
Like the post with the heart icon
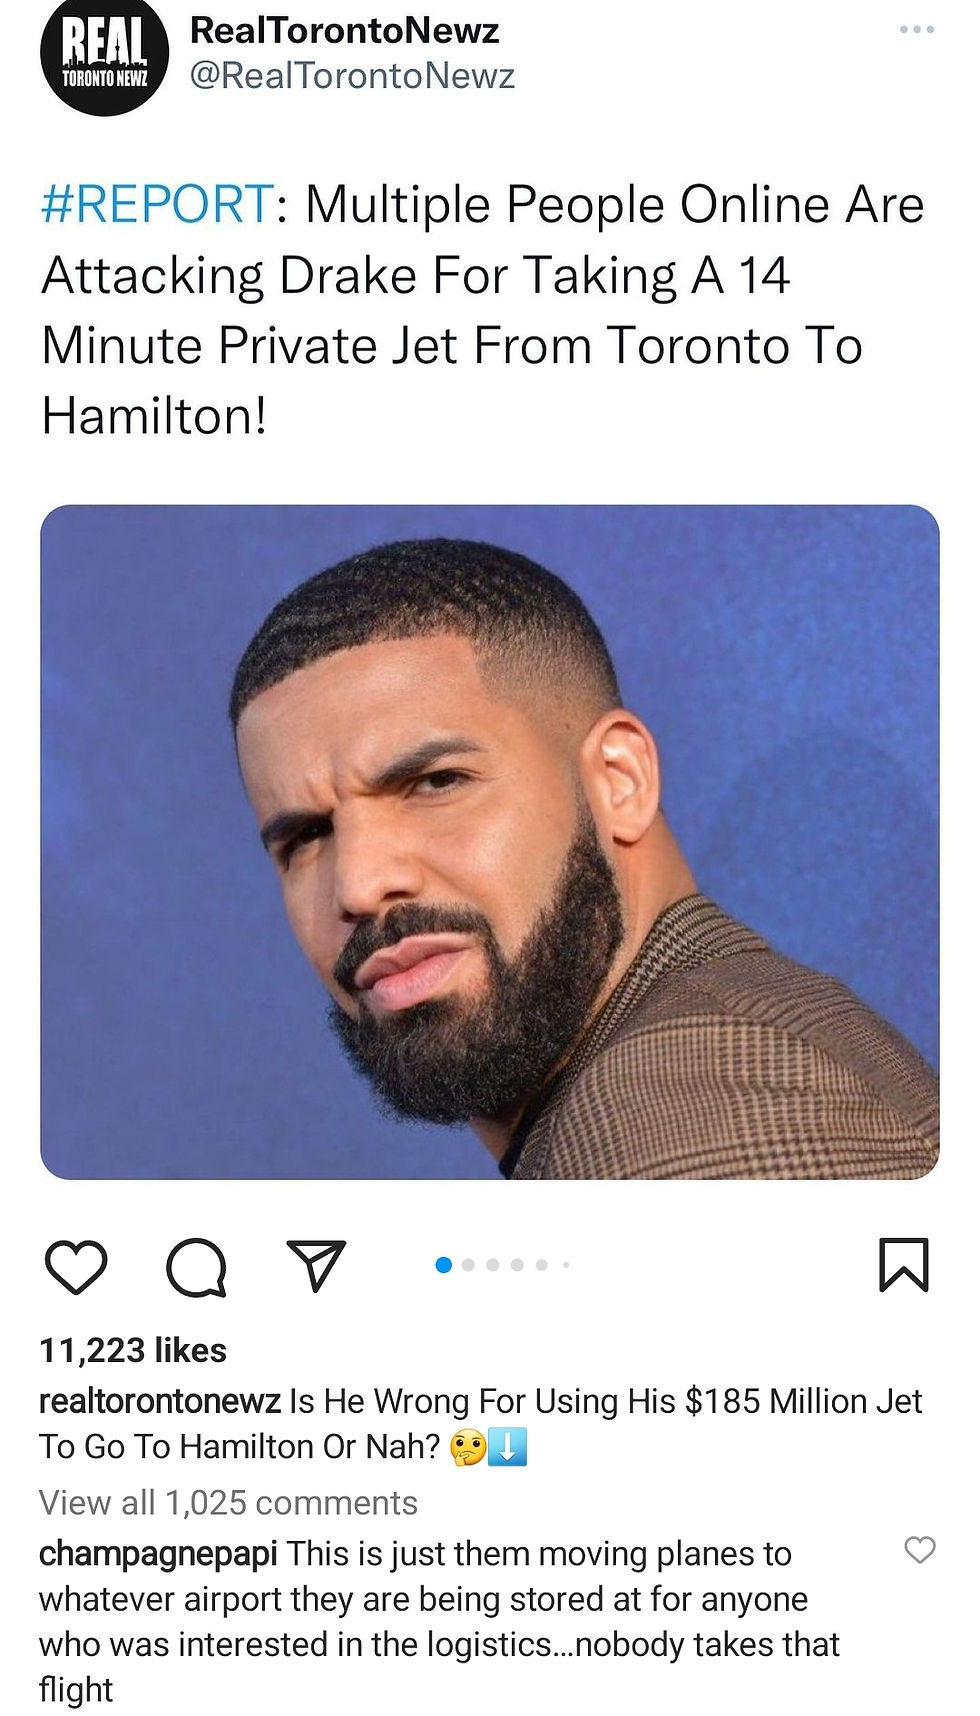76,1266
